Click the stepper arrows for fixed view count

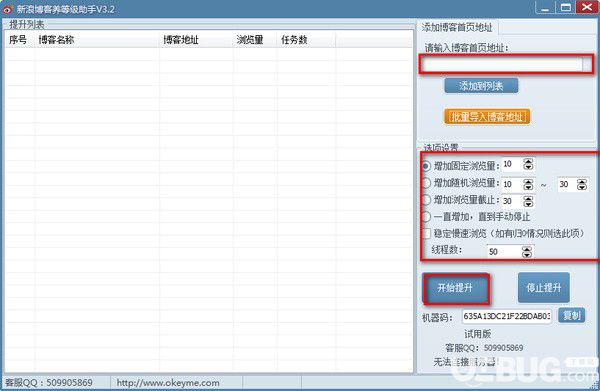click(x=528, y=165)
